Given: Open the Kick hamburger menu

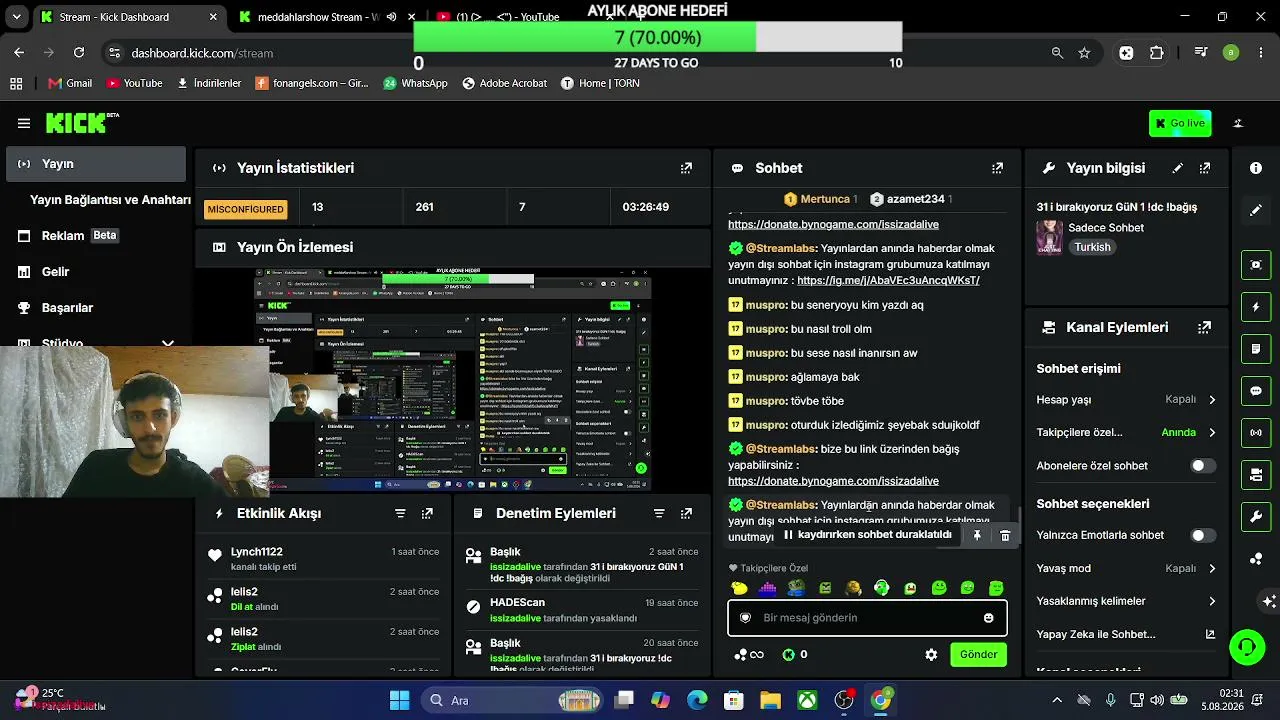Looking at the screenshot, I should tap(24, 123).
